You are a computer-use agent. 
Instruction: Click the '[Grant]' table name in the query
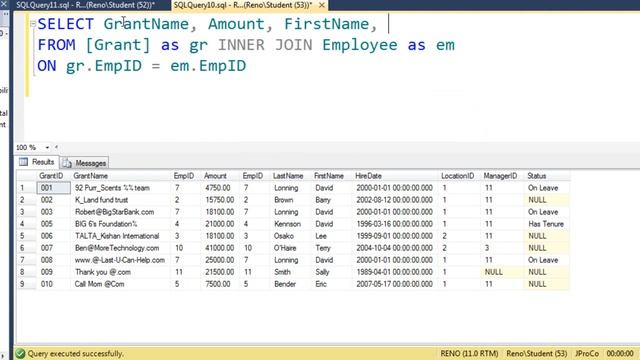(x=118, y=45)
